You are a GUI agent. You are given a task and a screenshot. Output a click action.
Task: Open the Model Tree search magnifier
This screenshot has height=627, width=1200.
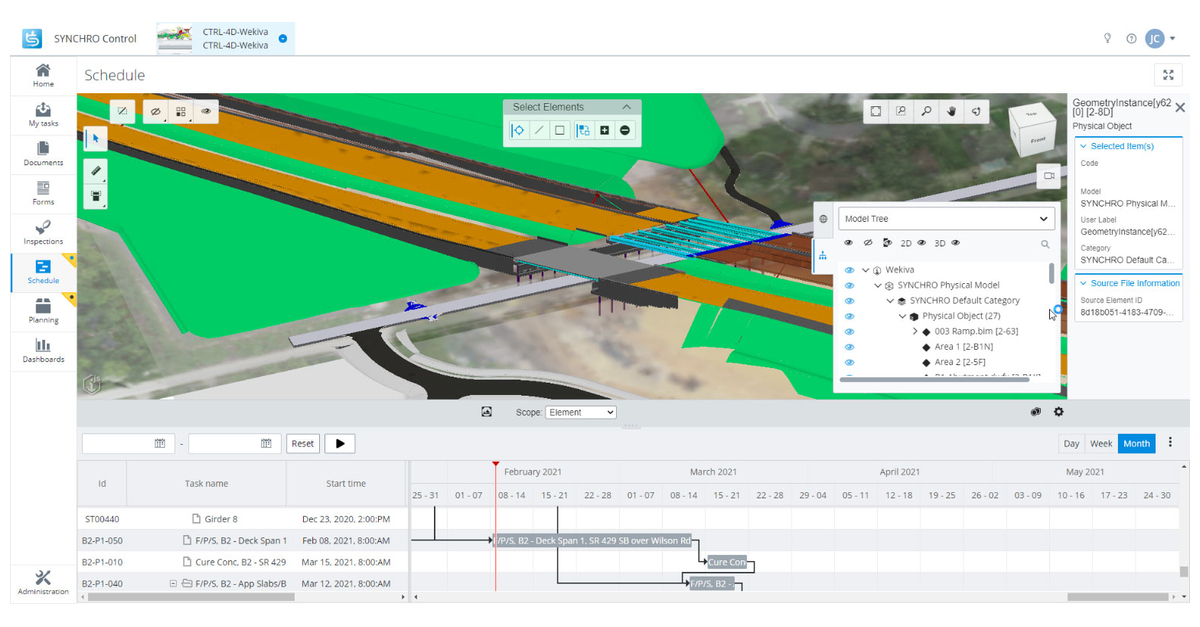pos(1045,244)
